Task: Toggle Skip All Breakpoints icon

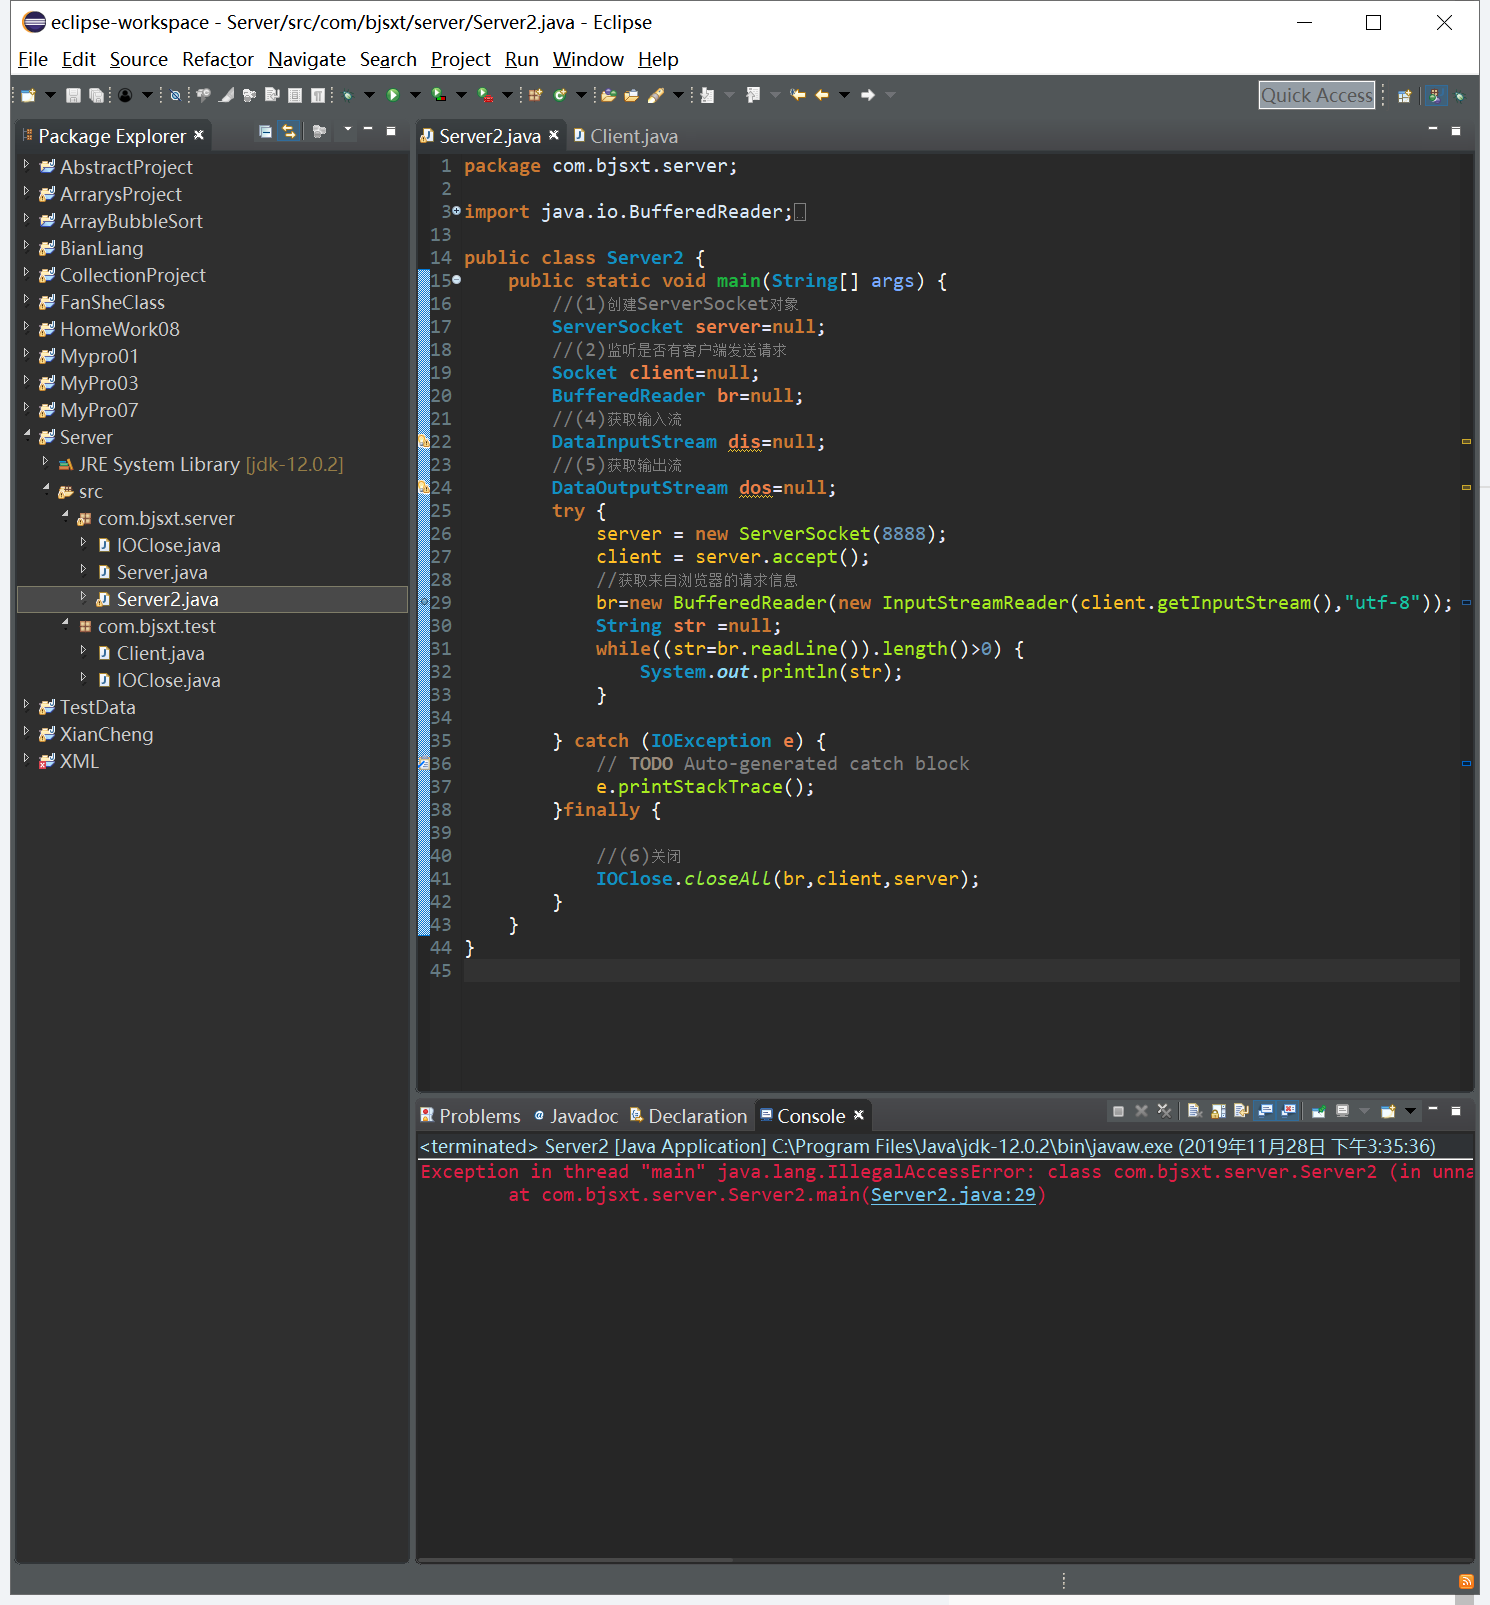Action: pyautogui.click(x=175, y=95)
